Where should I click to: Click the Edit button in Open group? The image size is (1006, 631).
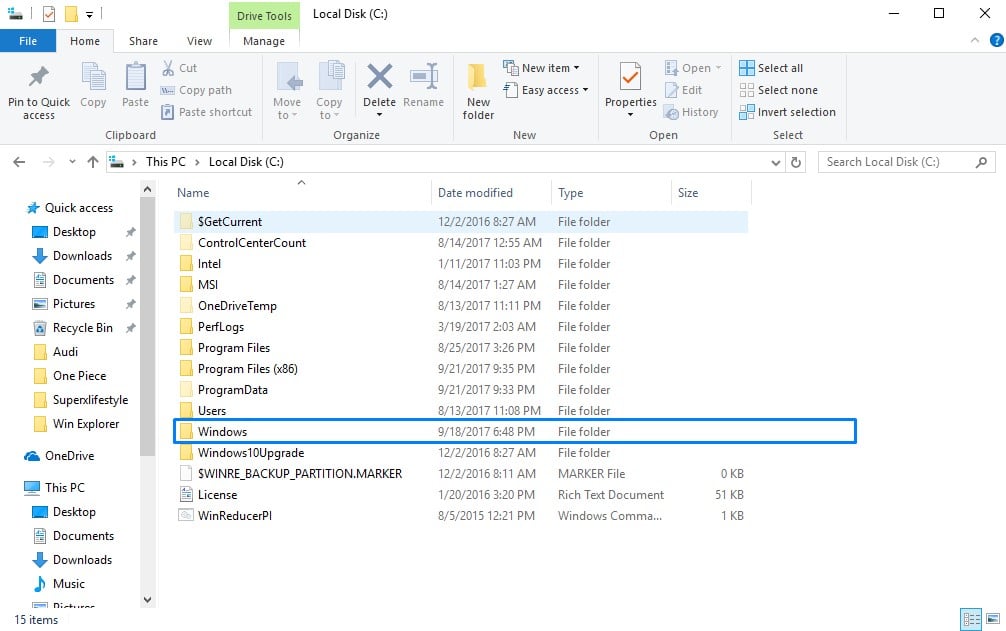(x=684, y=90)
